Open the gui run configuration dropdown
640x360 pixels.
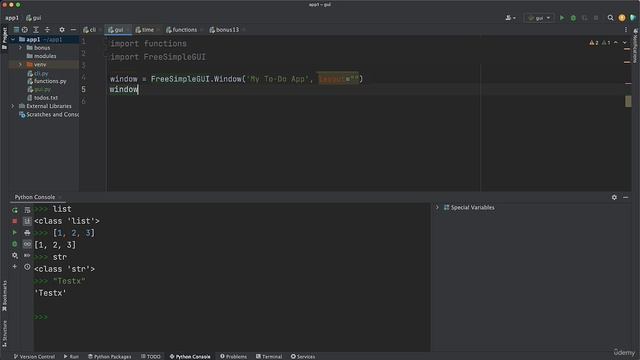539,18
